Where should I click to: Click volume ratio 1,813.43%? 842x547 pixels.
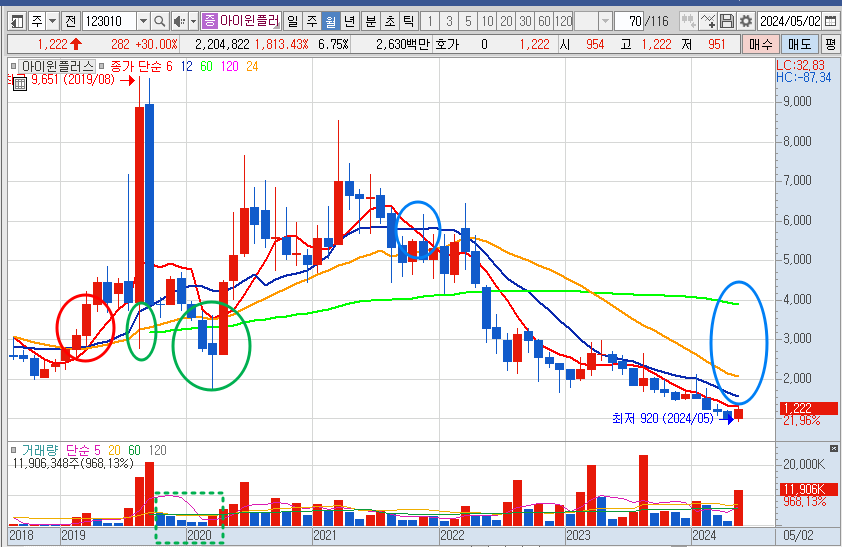(281, 45)
